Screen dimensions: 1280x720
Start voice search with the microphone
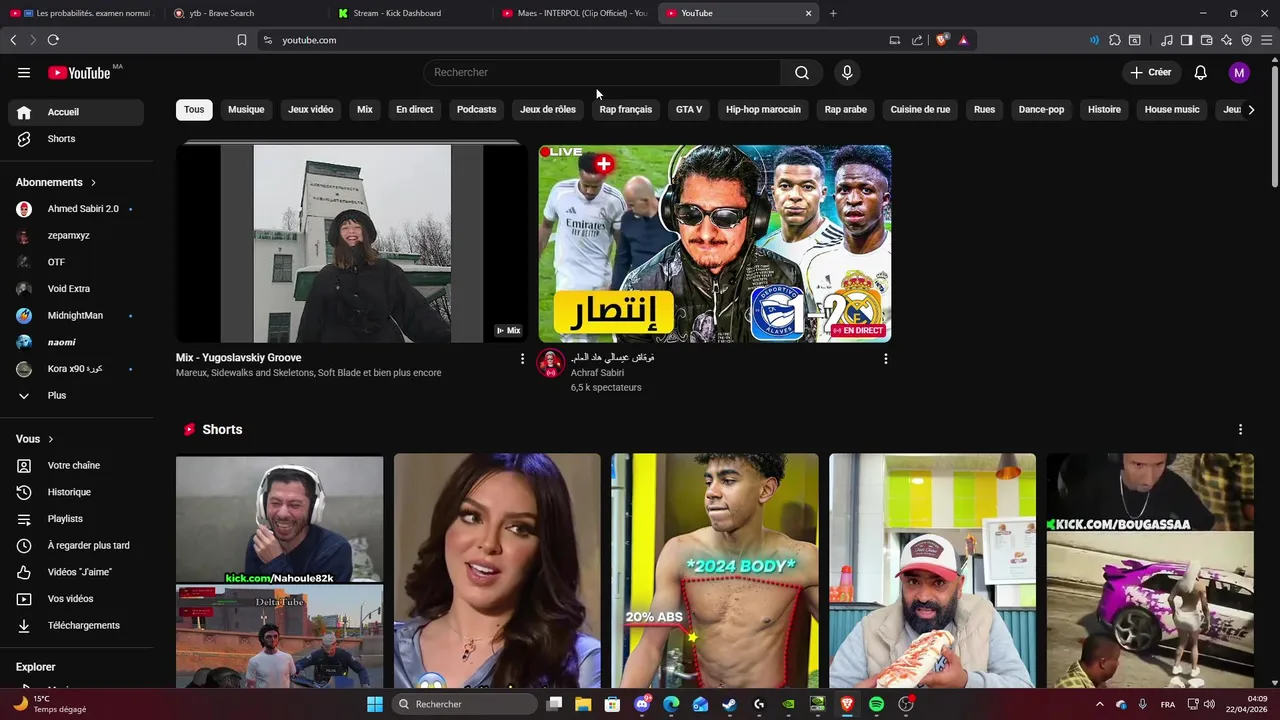(x=847, y=72)
